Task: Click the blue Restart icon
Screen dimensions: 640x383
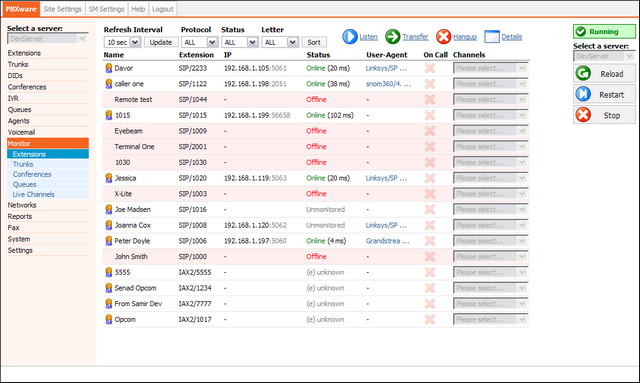Action: pos(583,94)
